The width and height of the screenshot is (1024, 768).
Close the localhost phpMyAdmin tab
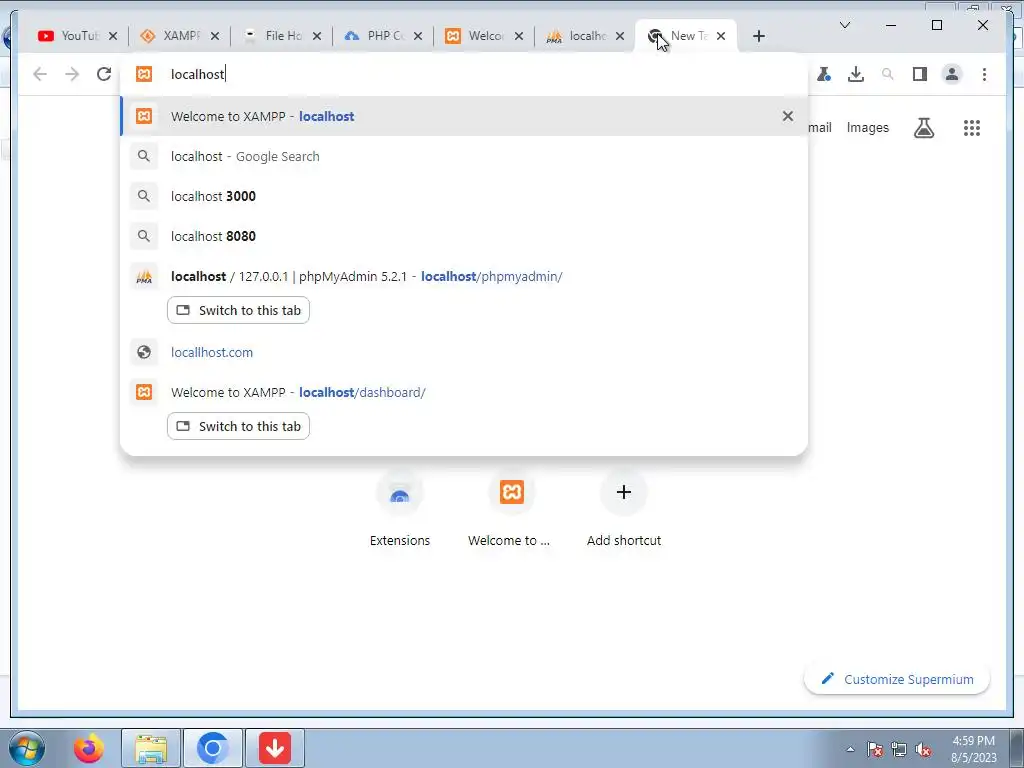pos(620,36)
